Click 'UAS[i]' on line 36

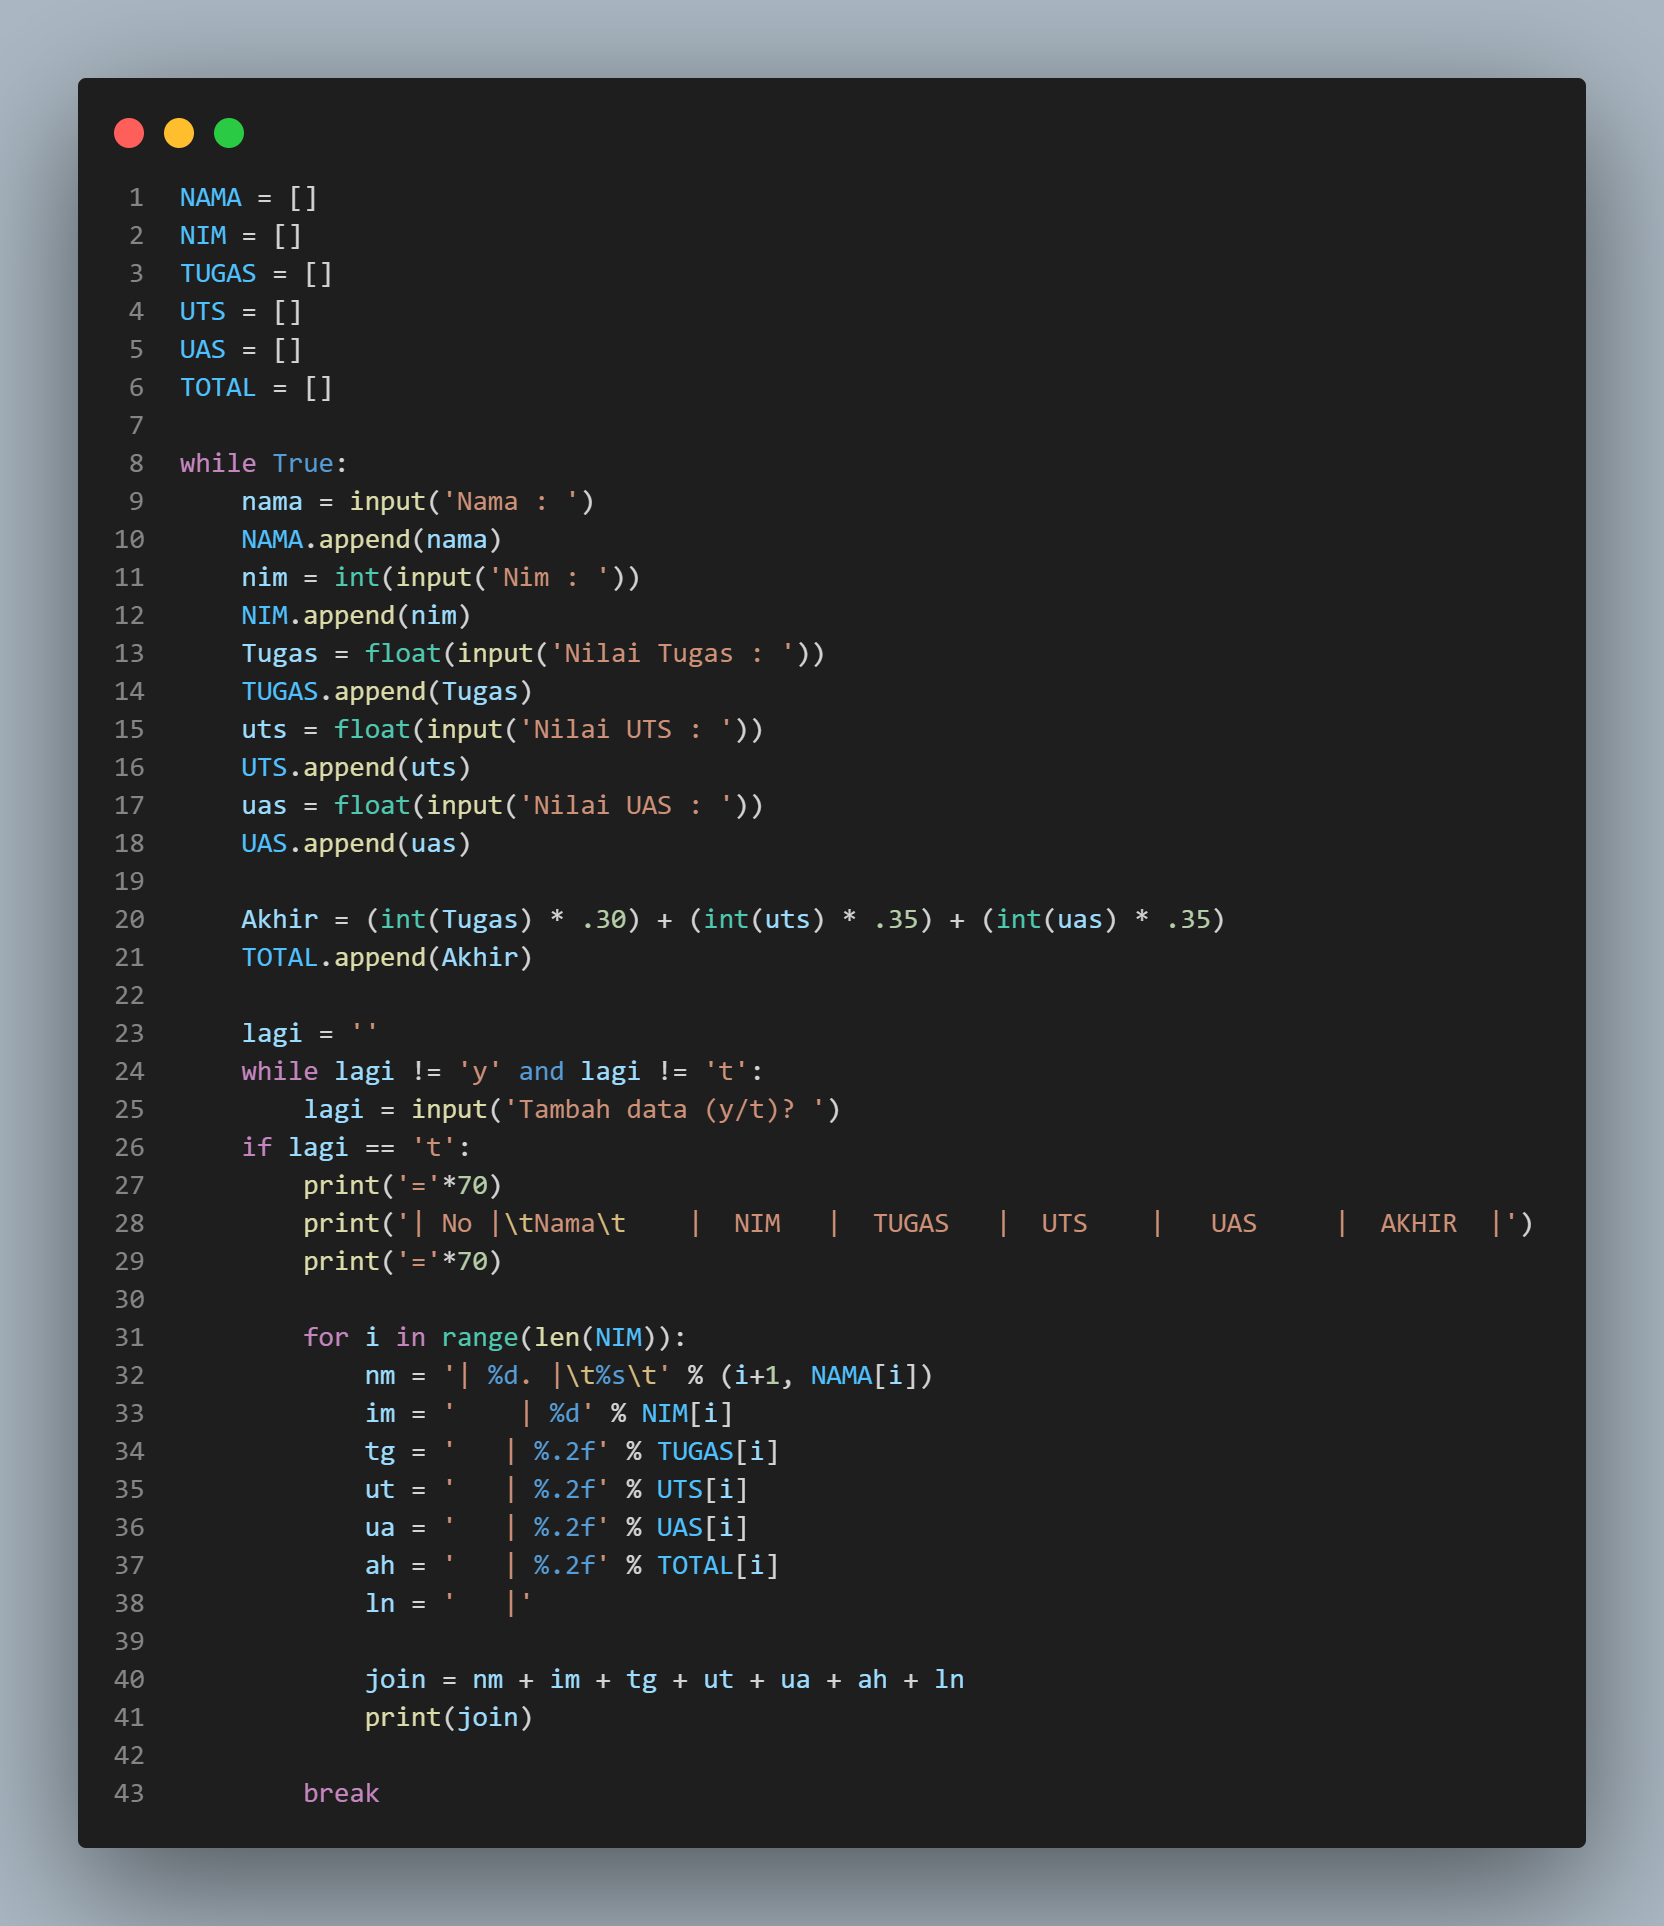point(702,1528)
